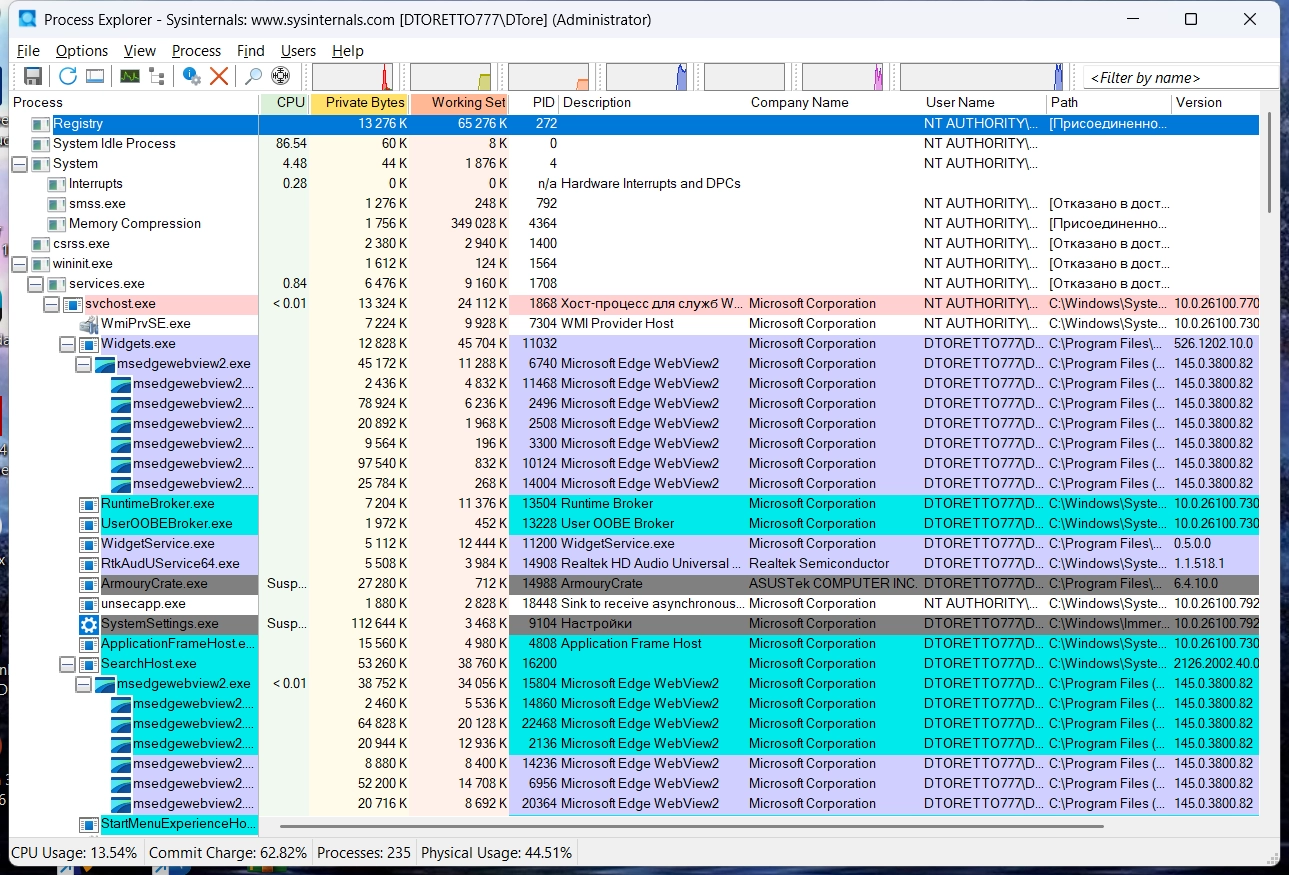Click the magnifier Find Handle icon
This screenshot has width=1289, height=875.
[x=254, y=76]
